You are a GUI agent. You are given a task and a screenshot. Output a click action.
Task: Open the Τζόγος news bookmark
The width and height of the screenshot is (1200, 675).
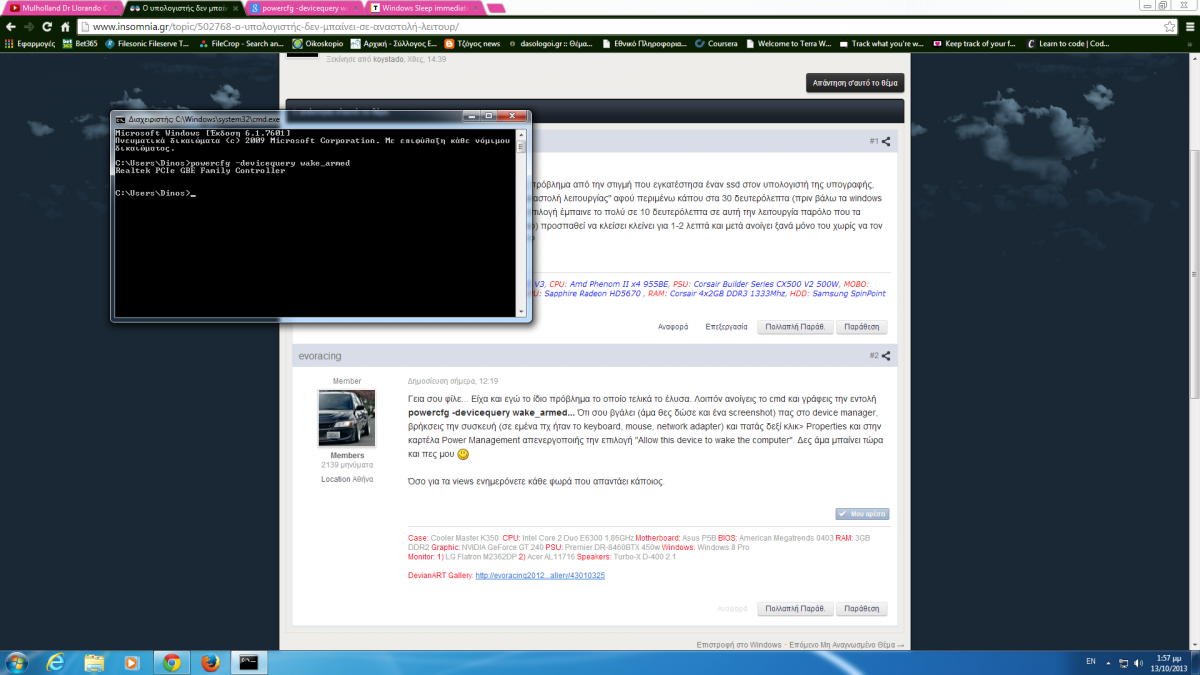[x=472, y=44]
